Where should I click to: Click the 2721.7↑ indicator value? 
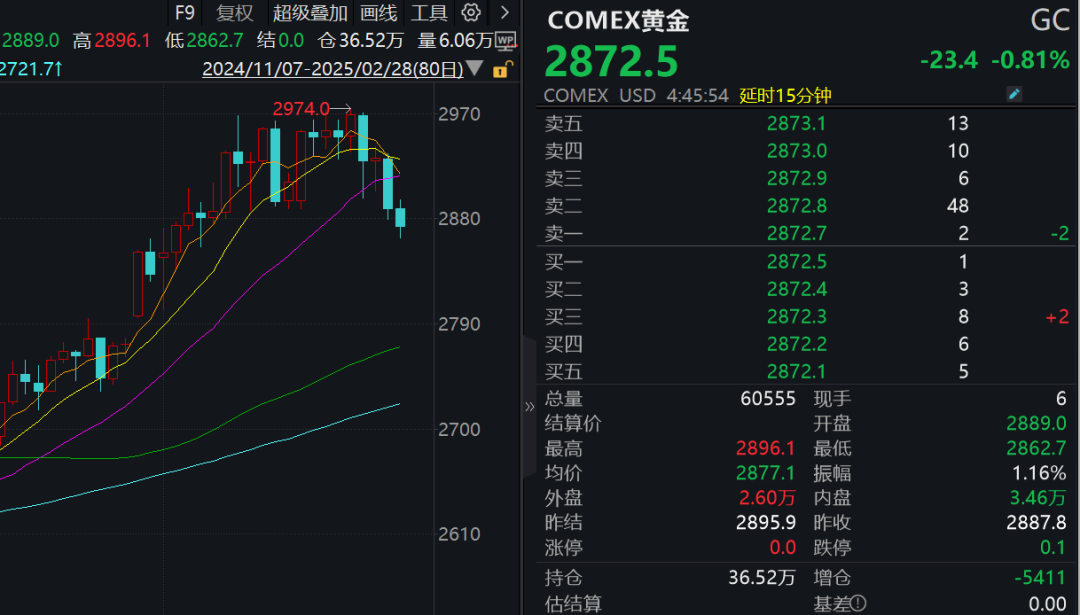coord(31,68)
